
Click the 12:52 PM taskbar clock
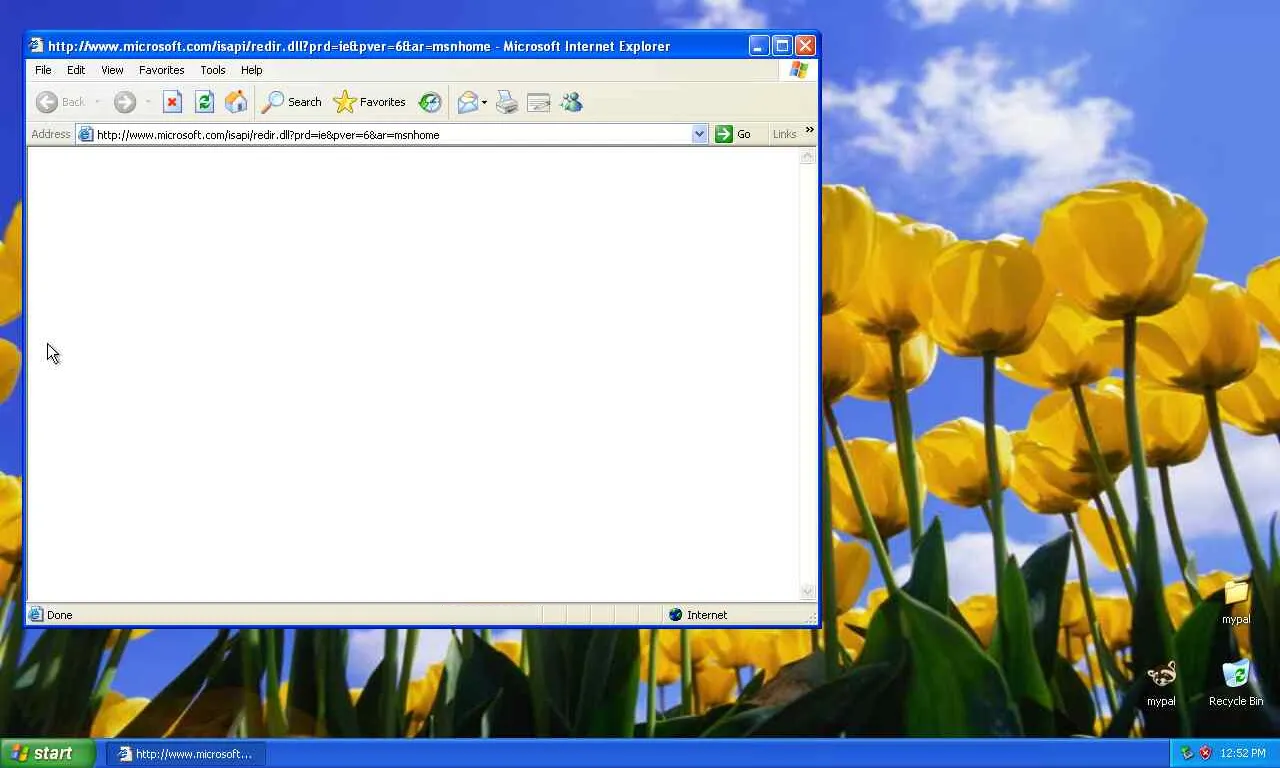pyautogui.click(x=1243, y=753)
